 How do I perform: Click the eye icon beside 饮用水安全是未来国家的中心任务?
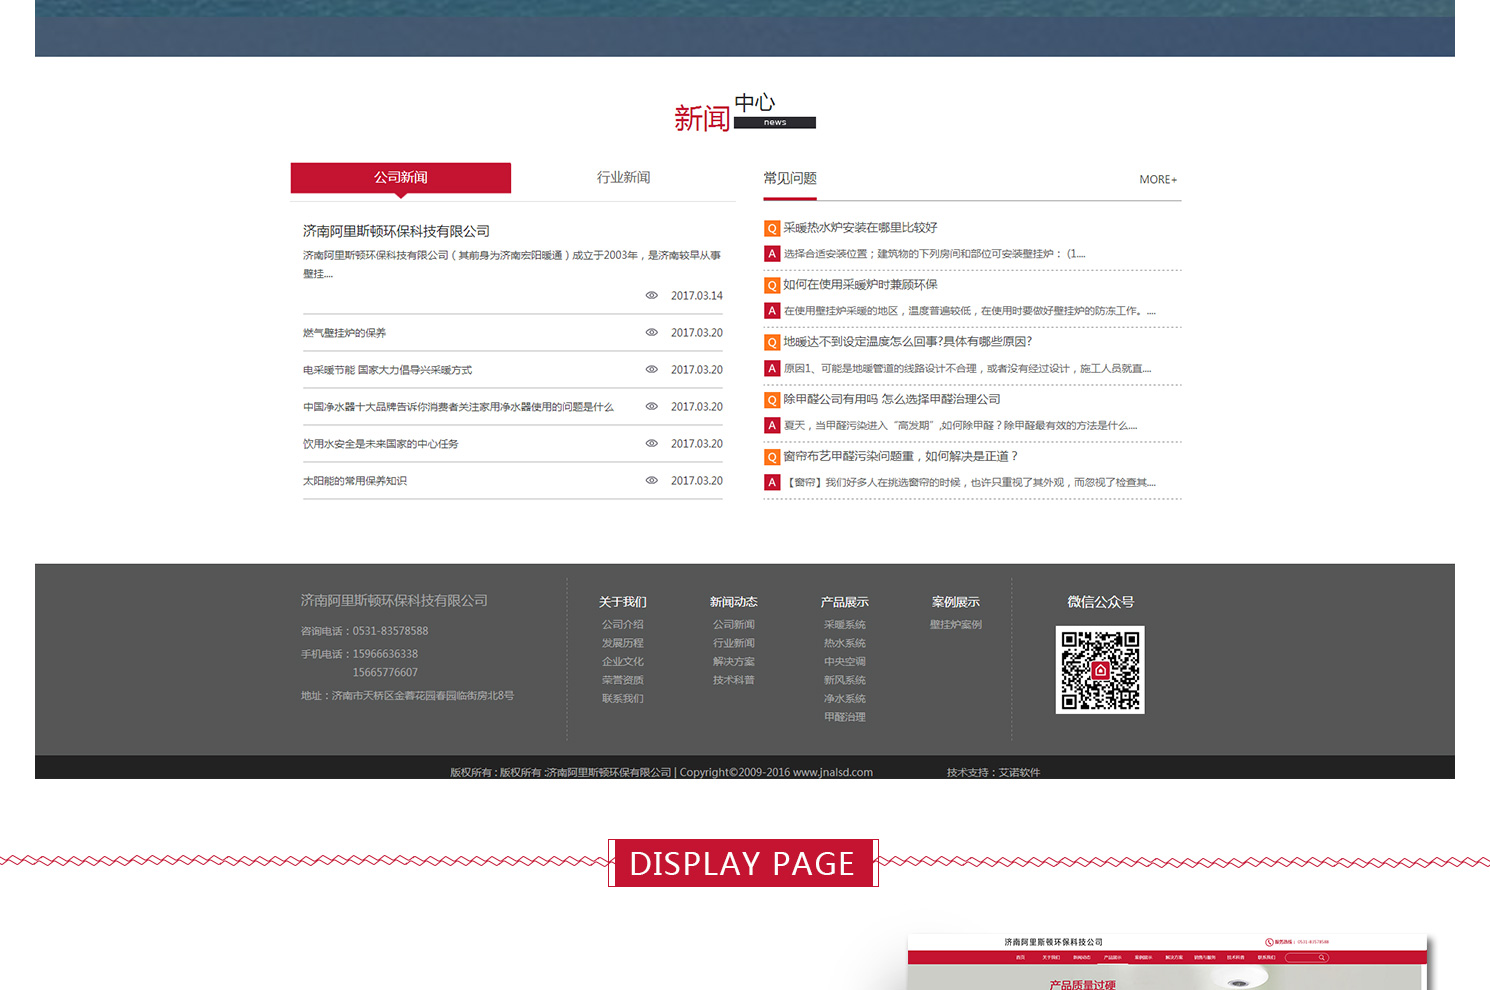(651, 444)
